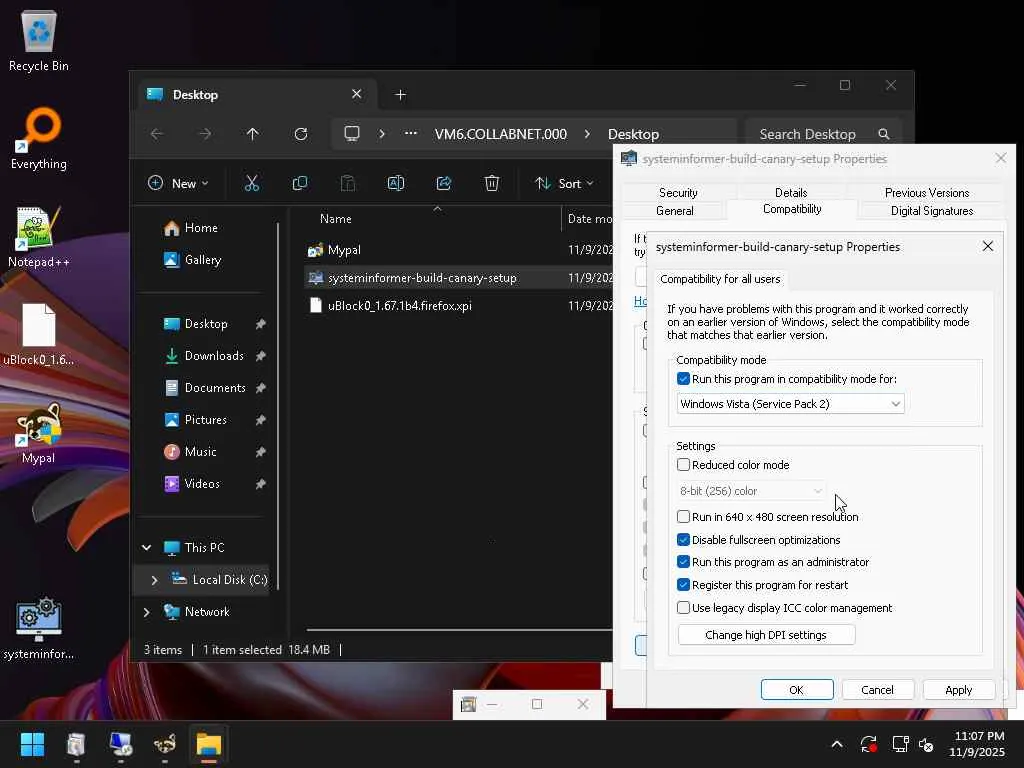Check Use legacy display ICC color management
The image size is (1024, 768).
pos(683,608)
